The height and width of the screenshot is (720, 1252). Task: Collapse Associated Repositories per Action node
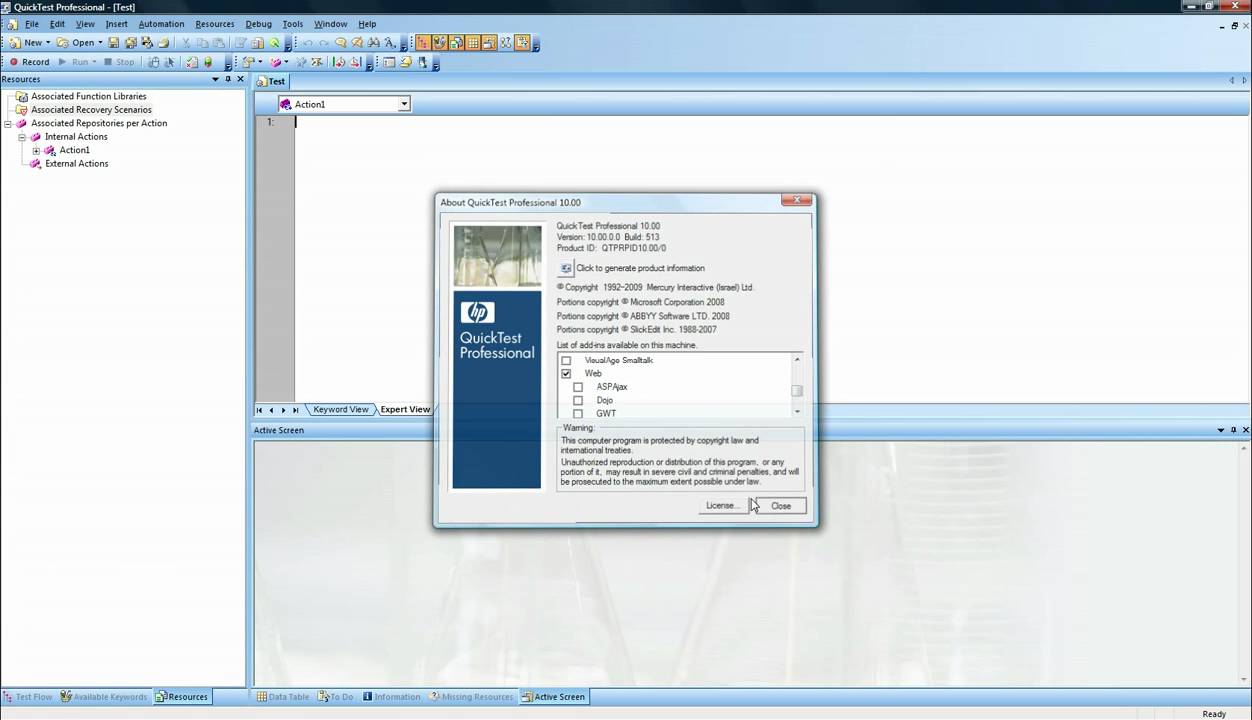pos(8,124)
